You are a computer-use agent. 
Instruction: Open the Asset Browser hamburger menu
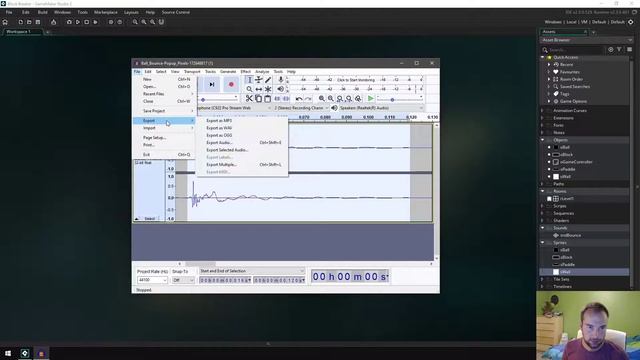tap(629, 49)
